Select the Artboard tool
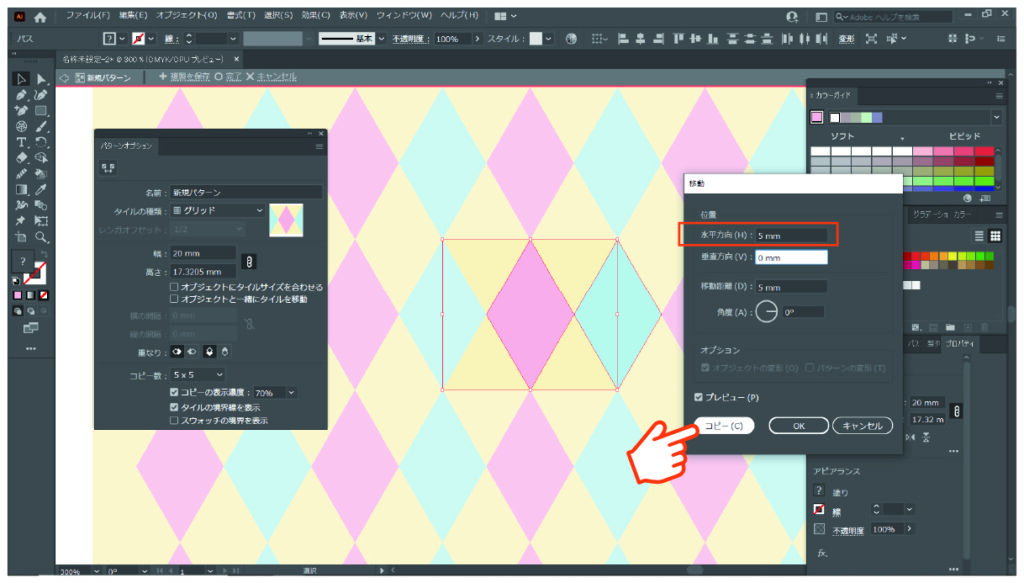 coord(21,237)
